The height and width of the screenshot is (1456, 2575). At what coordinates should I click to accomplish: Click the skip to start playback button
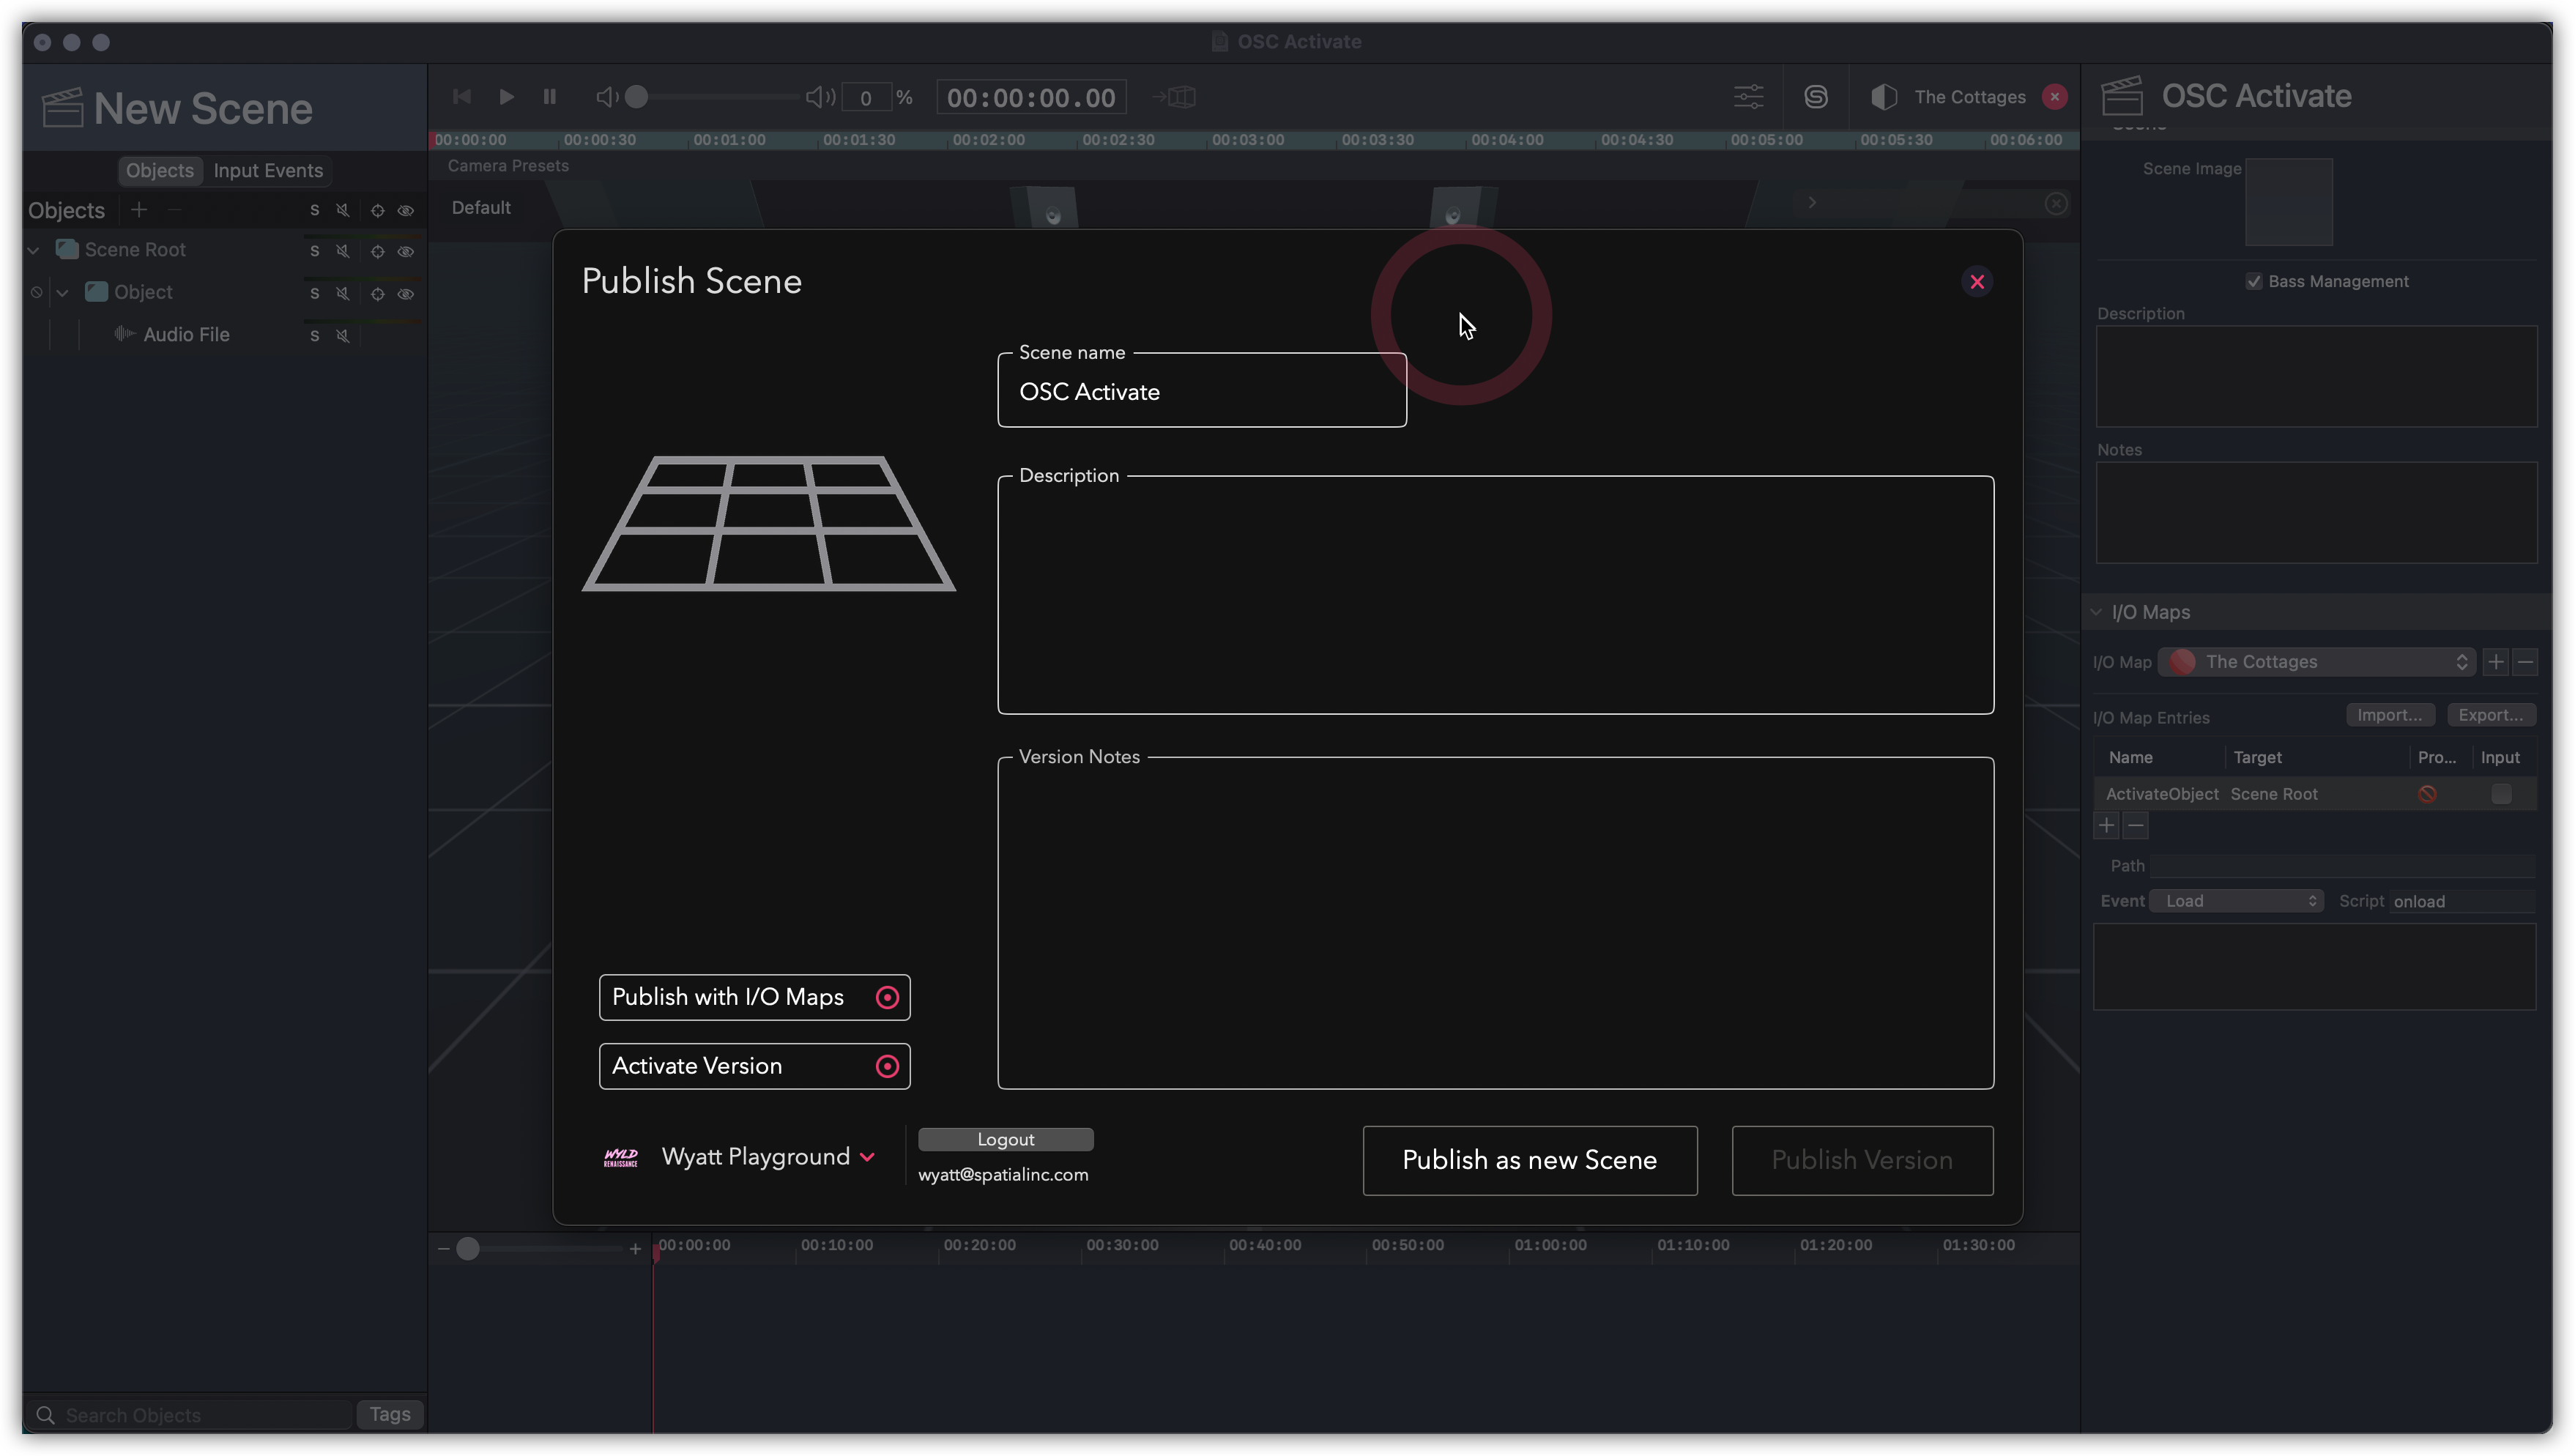click(x=461, y=97)
